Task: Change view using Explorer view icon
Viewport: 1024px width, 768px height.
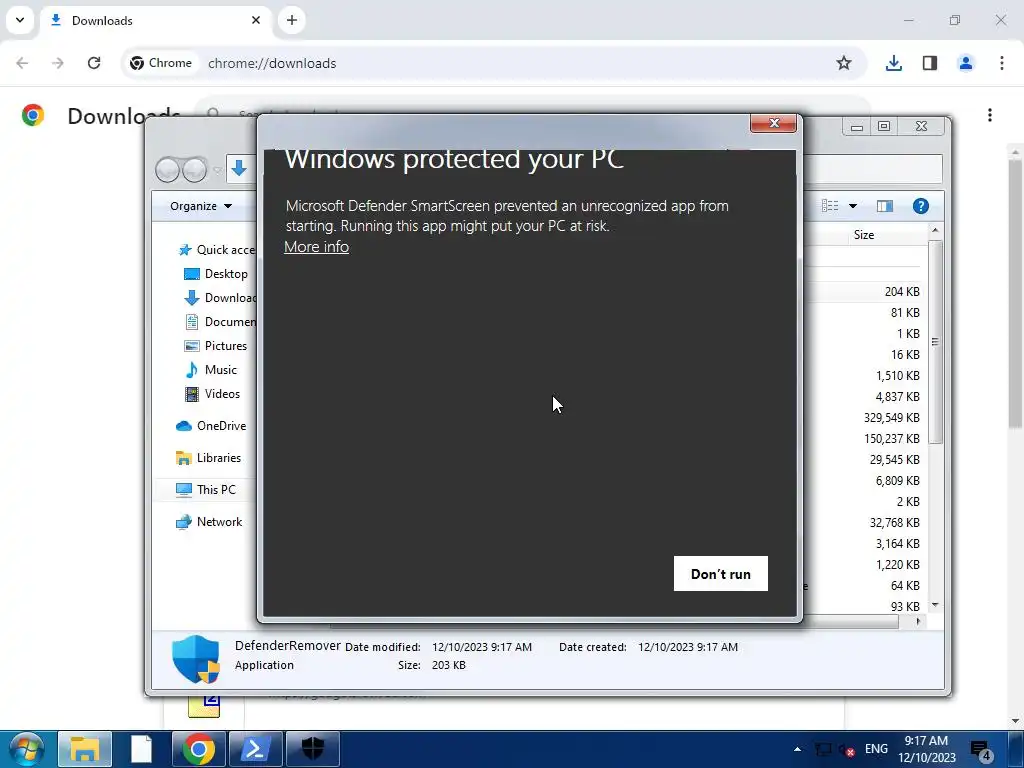Action: coord(830,206)
